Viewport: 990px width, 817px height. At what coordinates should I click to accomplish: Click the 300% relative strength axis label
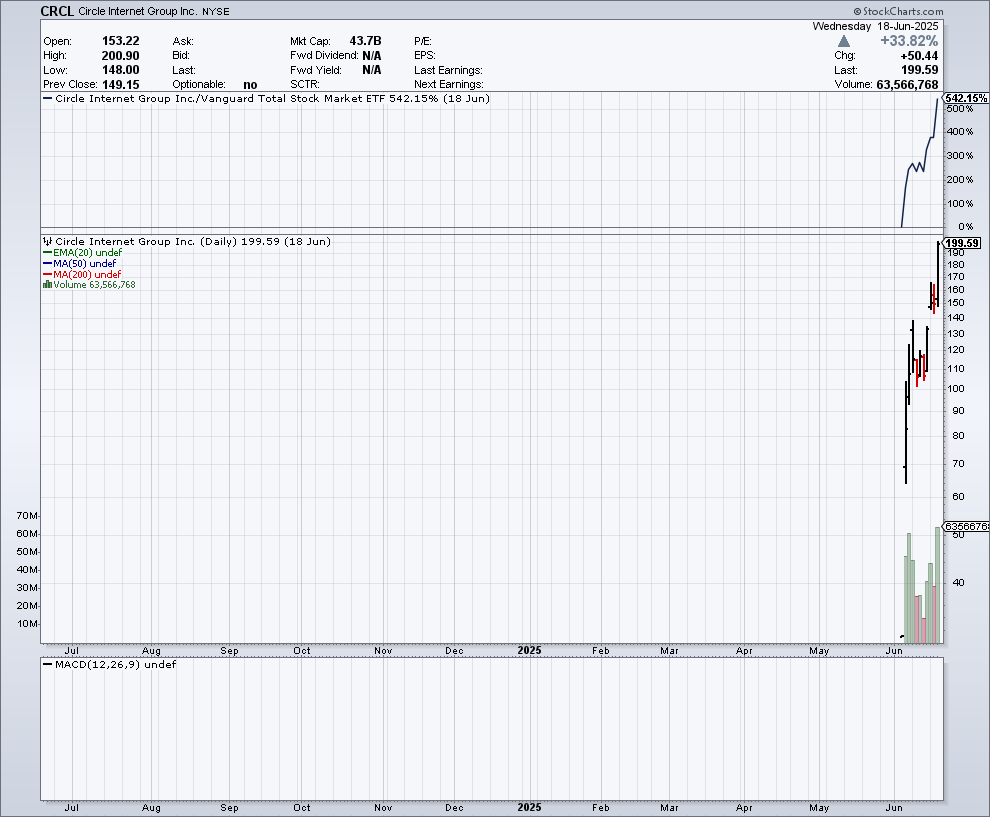coord(960,155)
